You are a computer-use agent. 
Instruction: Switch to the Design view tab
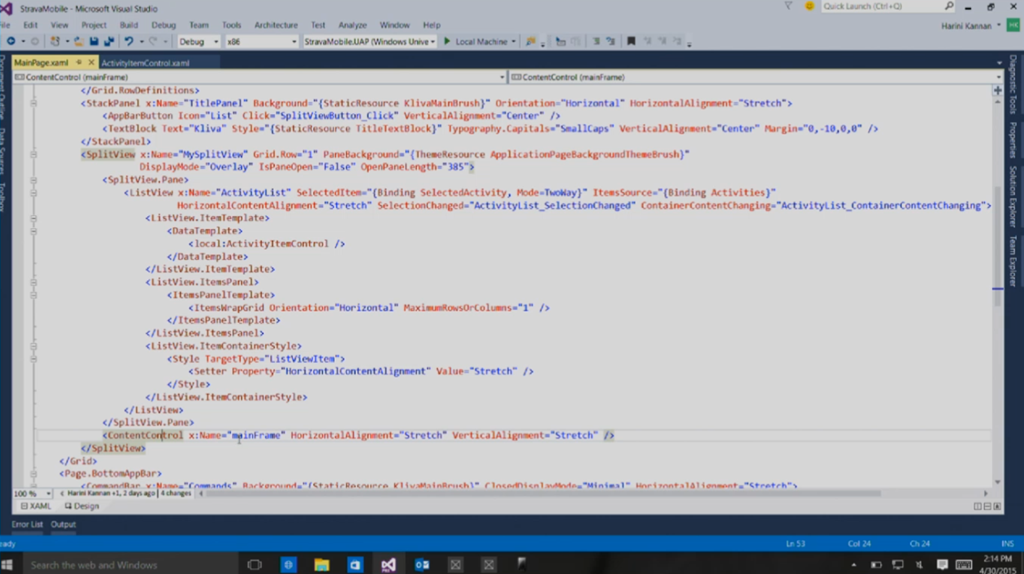[x=82, y=506]
